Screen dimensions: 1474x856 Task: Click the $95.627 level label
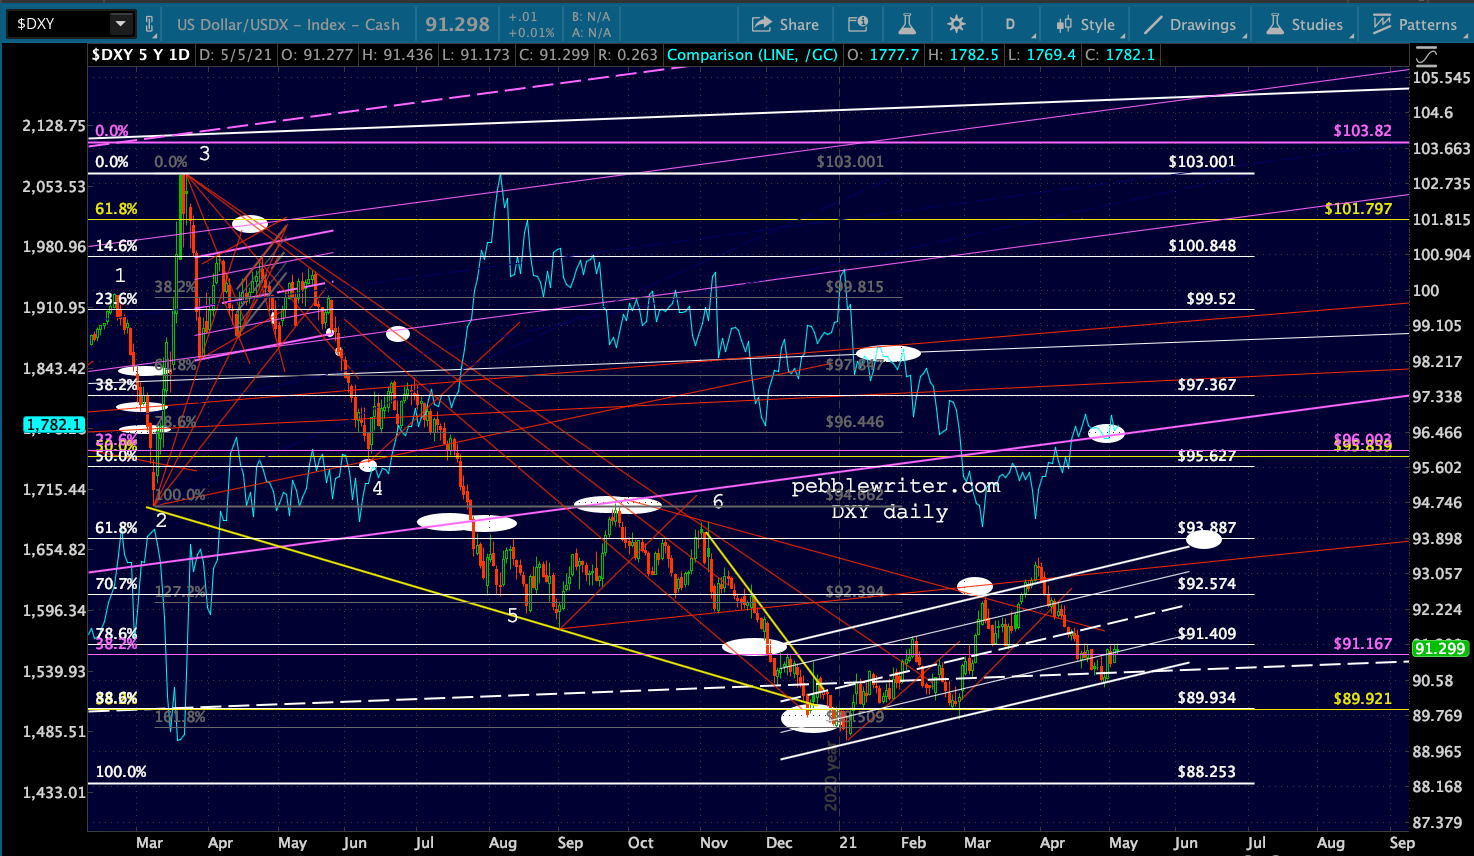tap(1207, 456)
